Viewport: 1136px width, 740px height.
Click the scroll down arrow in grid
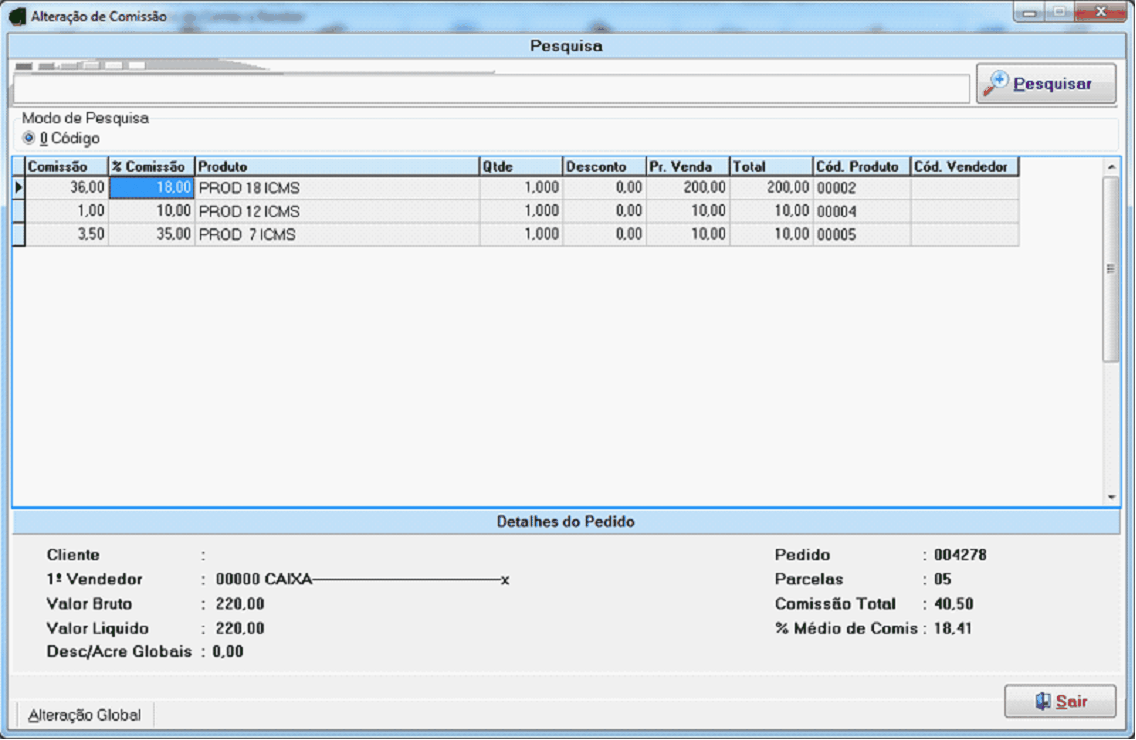[x=1111, y=497]
